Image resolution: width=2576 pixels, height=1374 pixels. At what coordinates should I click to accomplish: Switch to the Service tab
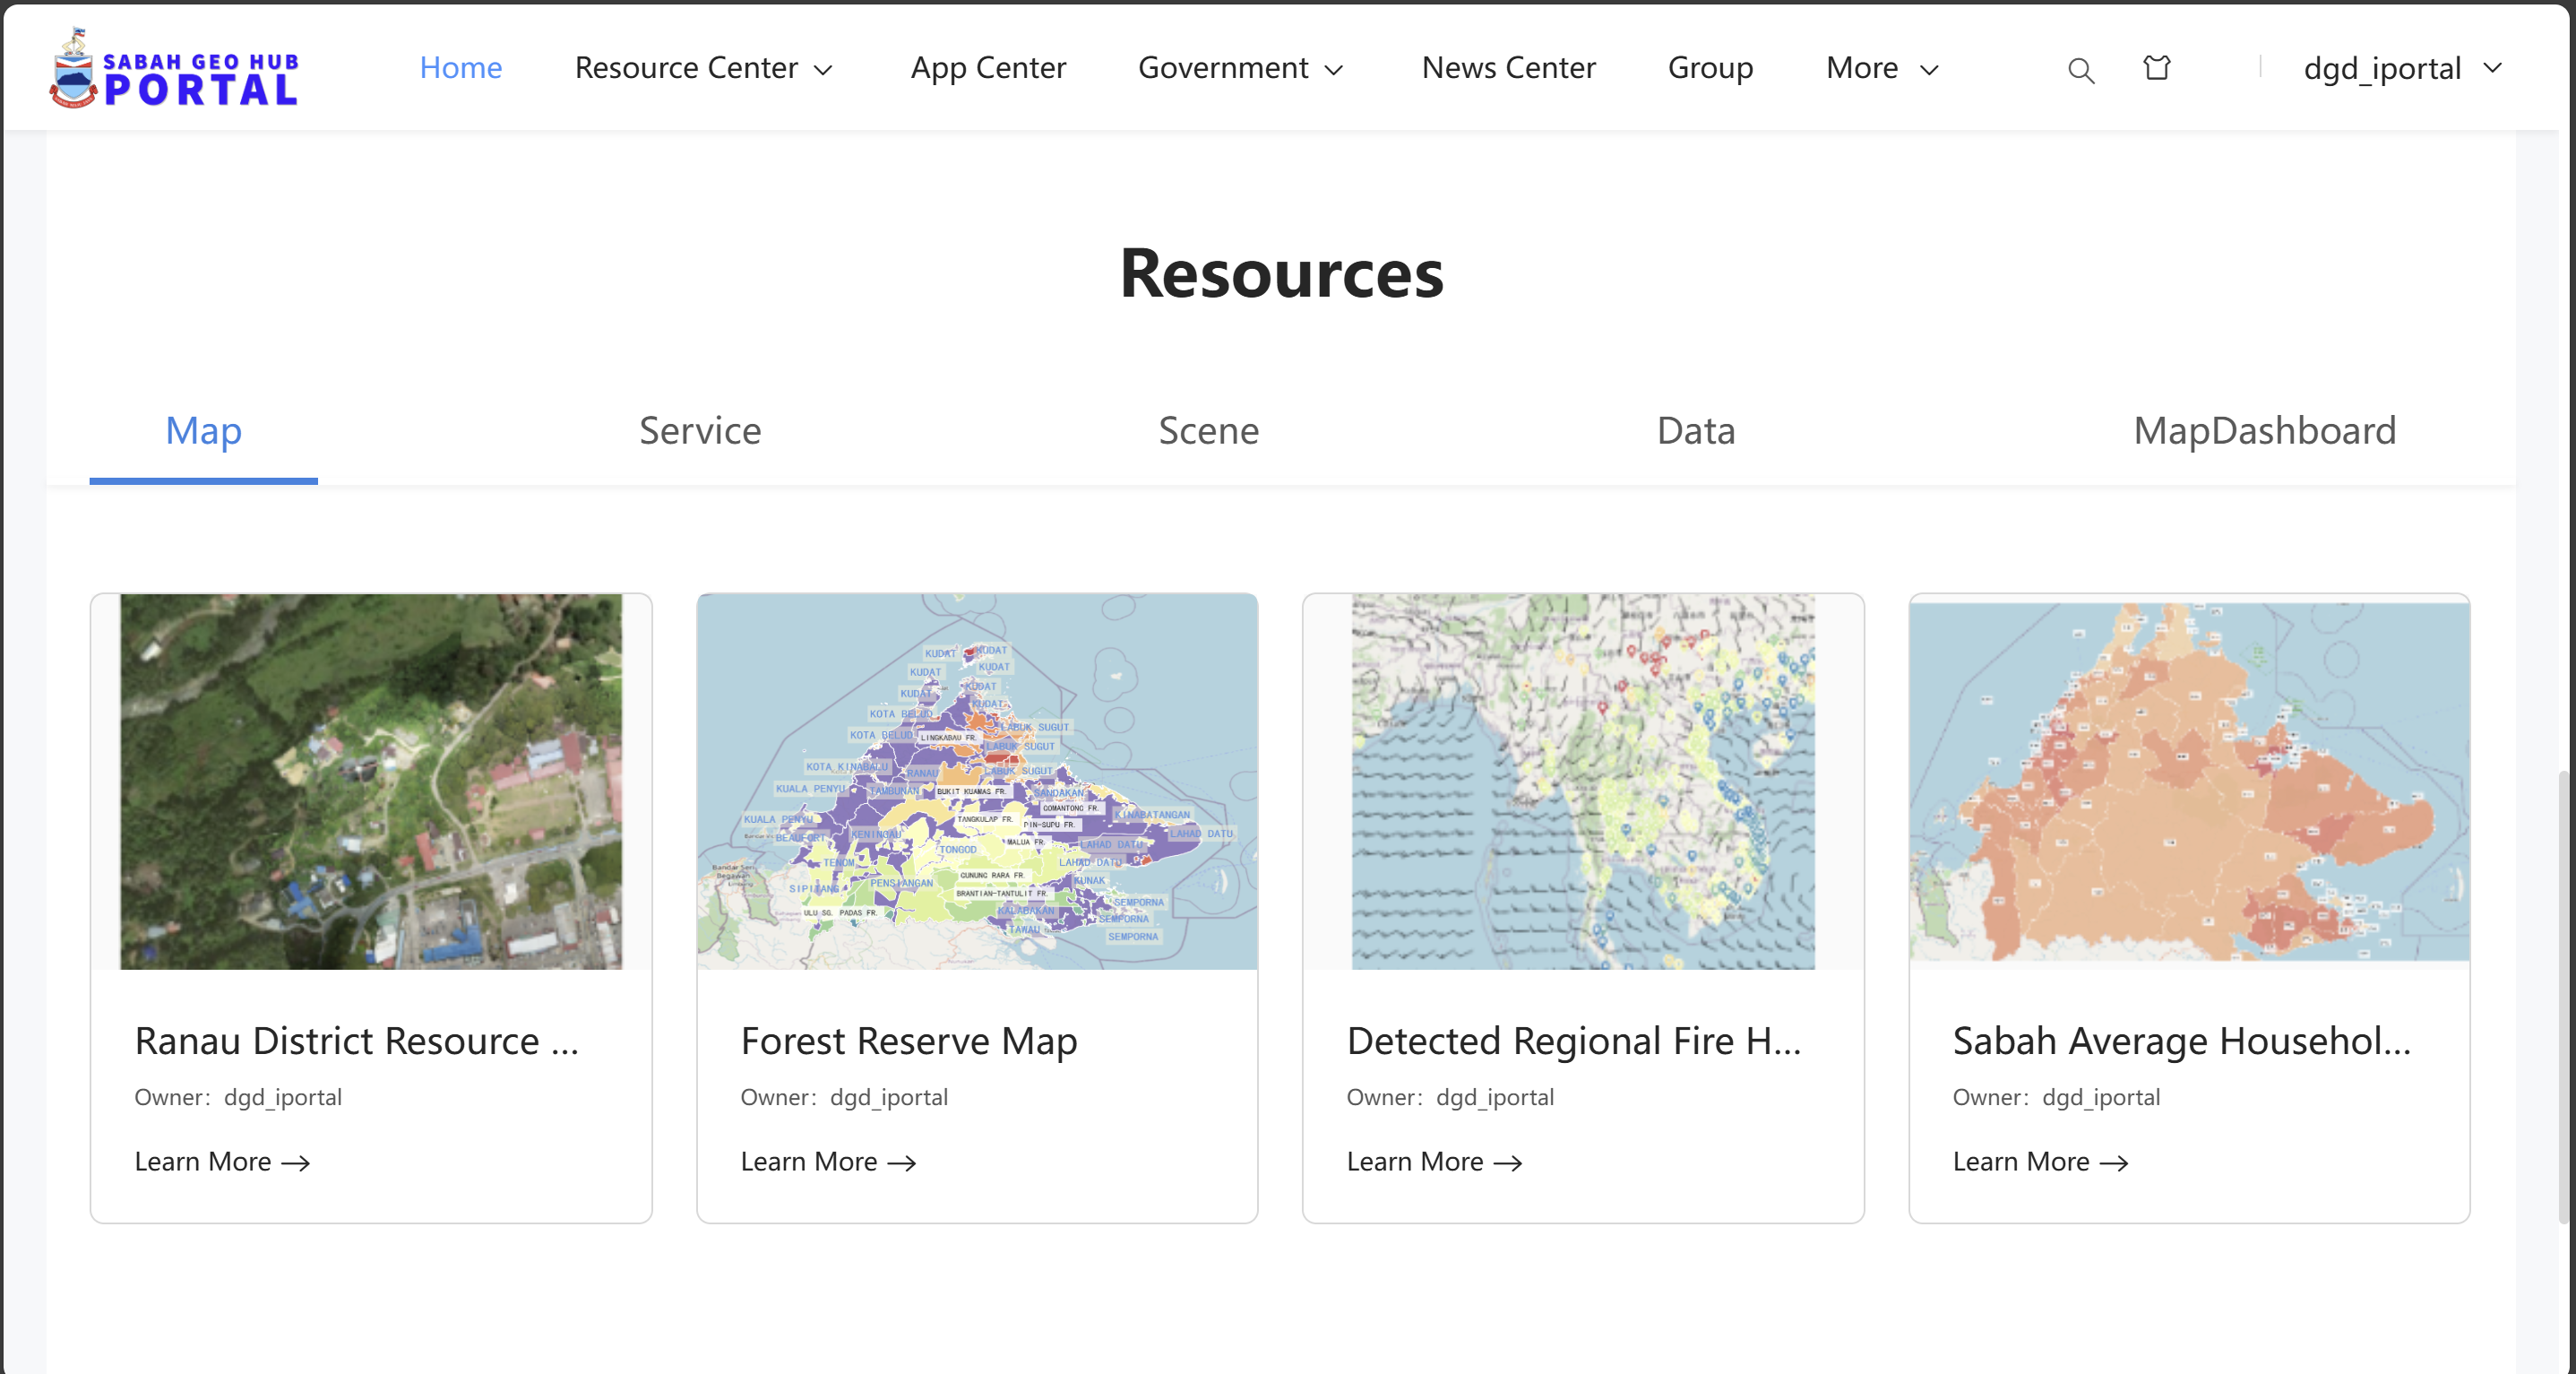(x=699, y=431)
